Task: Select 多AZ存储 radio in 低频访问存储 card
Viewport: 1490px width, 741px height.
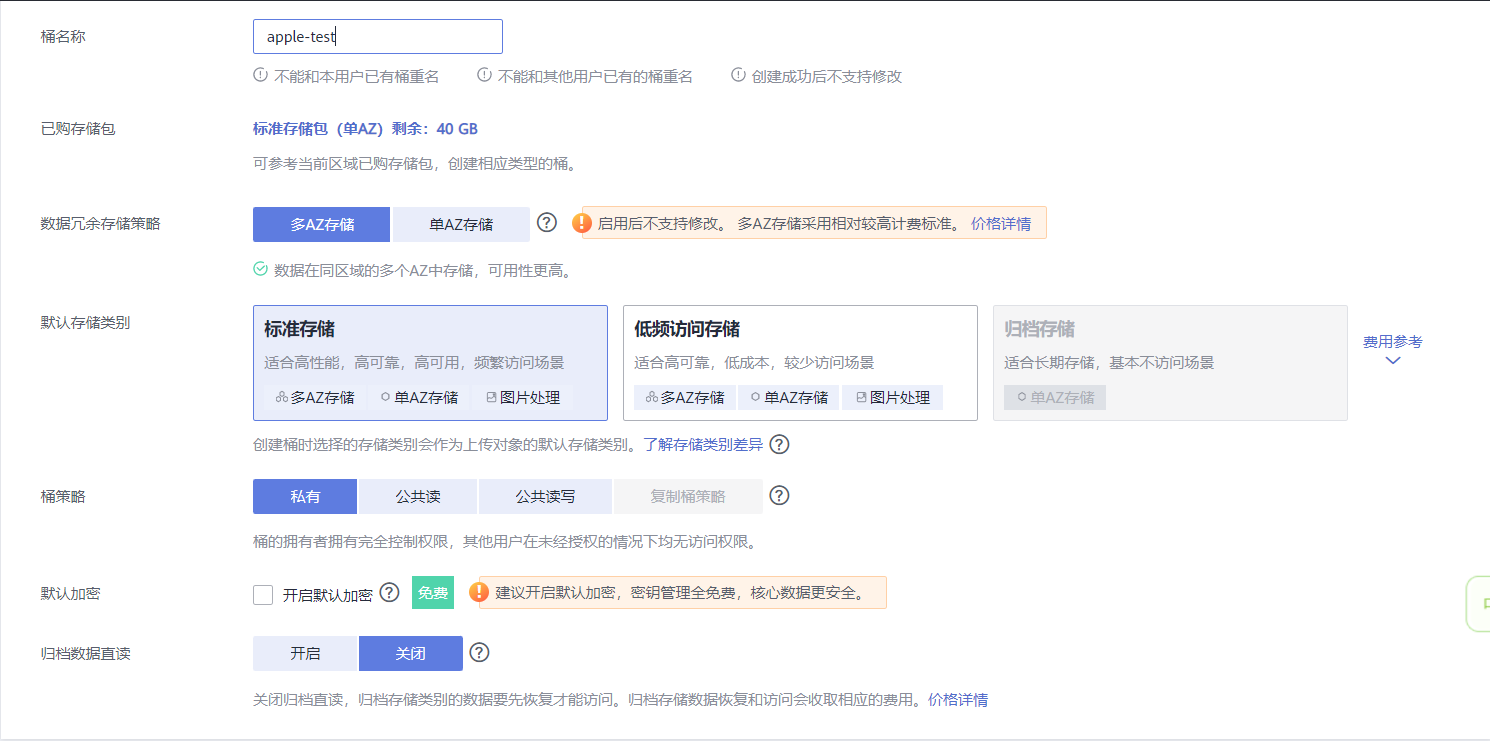Action: (684, 397)
